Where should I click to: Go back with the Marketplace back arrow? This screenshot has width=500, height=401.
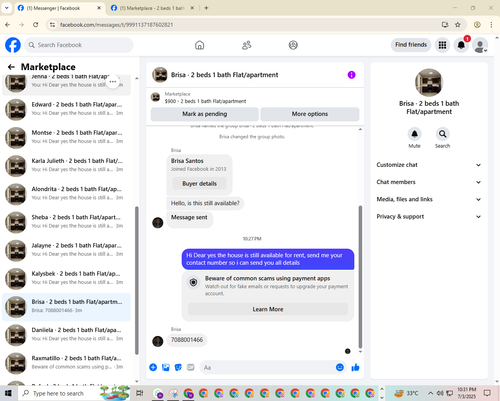pyautogui.click(x=11, y=67)
